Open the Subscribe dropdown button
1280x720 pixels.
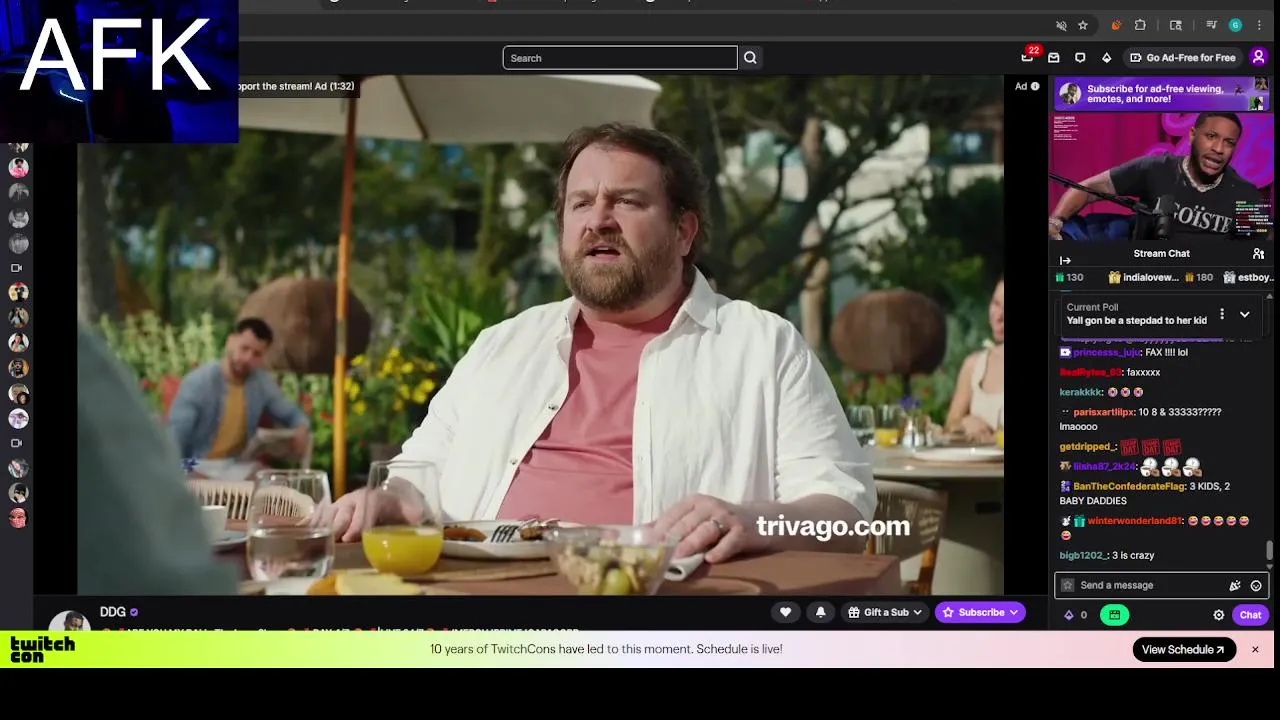(x=980, y=612)
